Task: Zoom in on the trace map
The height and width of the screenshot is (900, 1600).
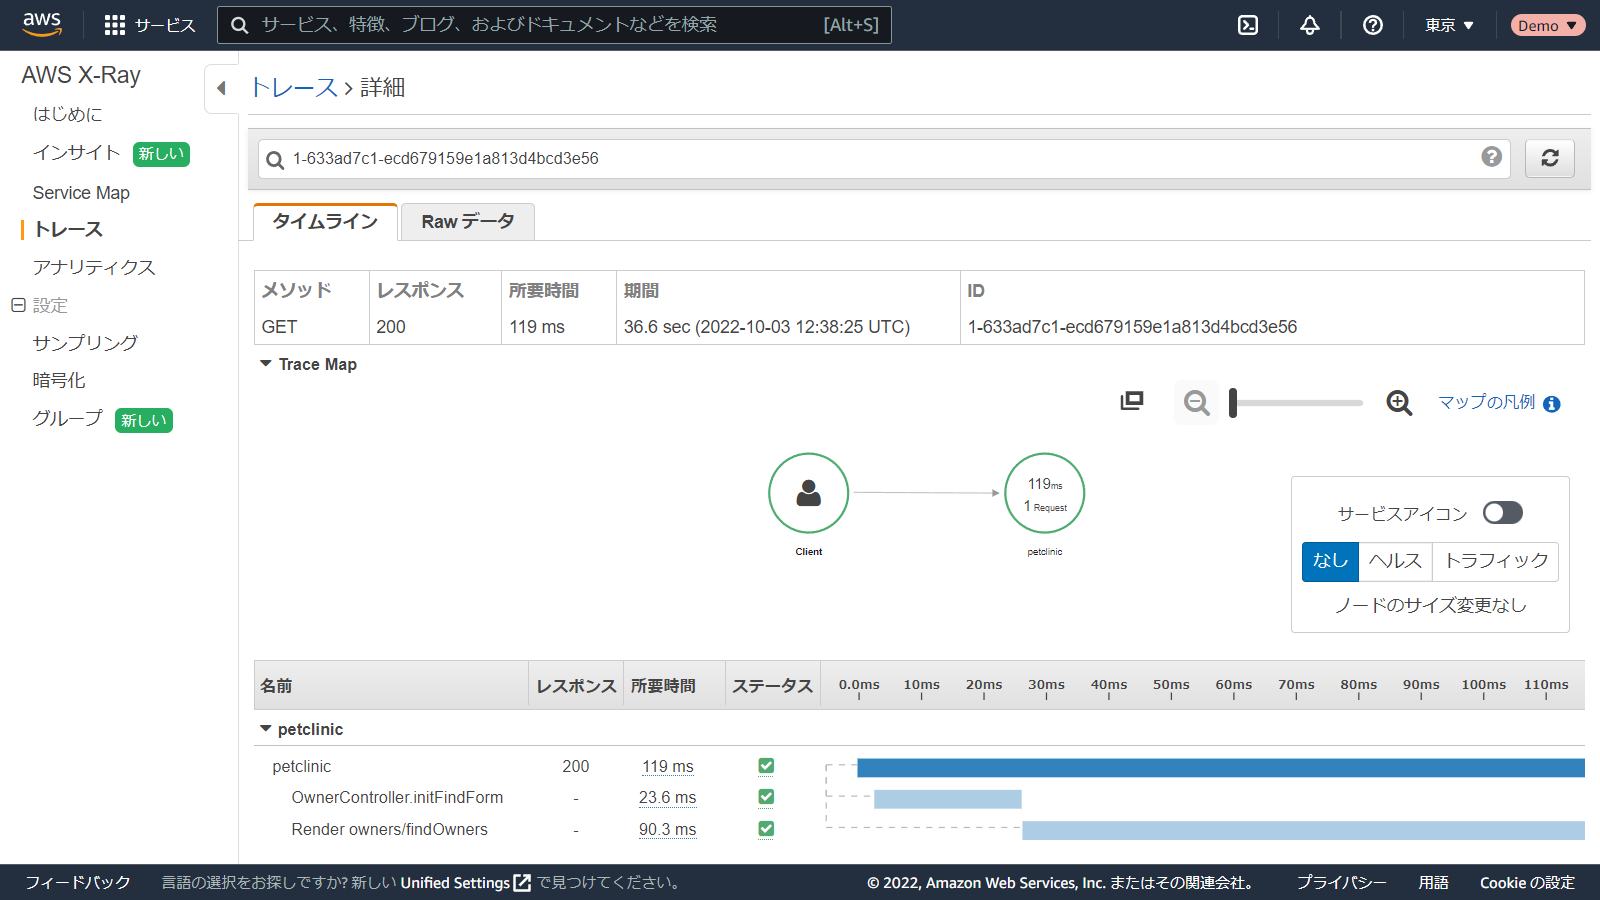Action: (1399, 403)
